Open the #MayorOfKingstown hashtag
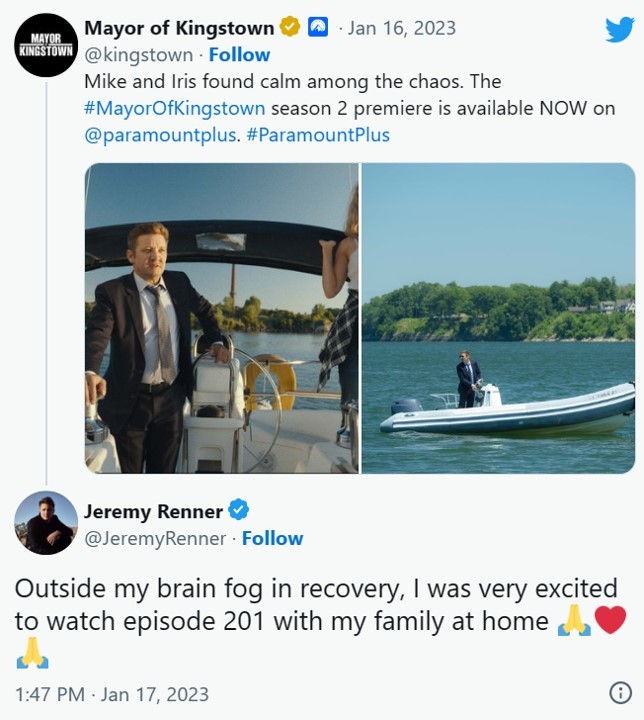The height and width of the screenshot is (720, 644). coord(176,108)
